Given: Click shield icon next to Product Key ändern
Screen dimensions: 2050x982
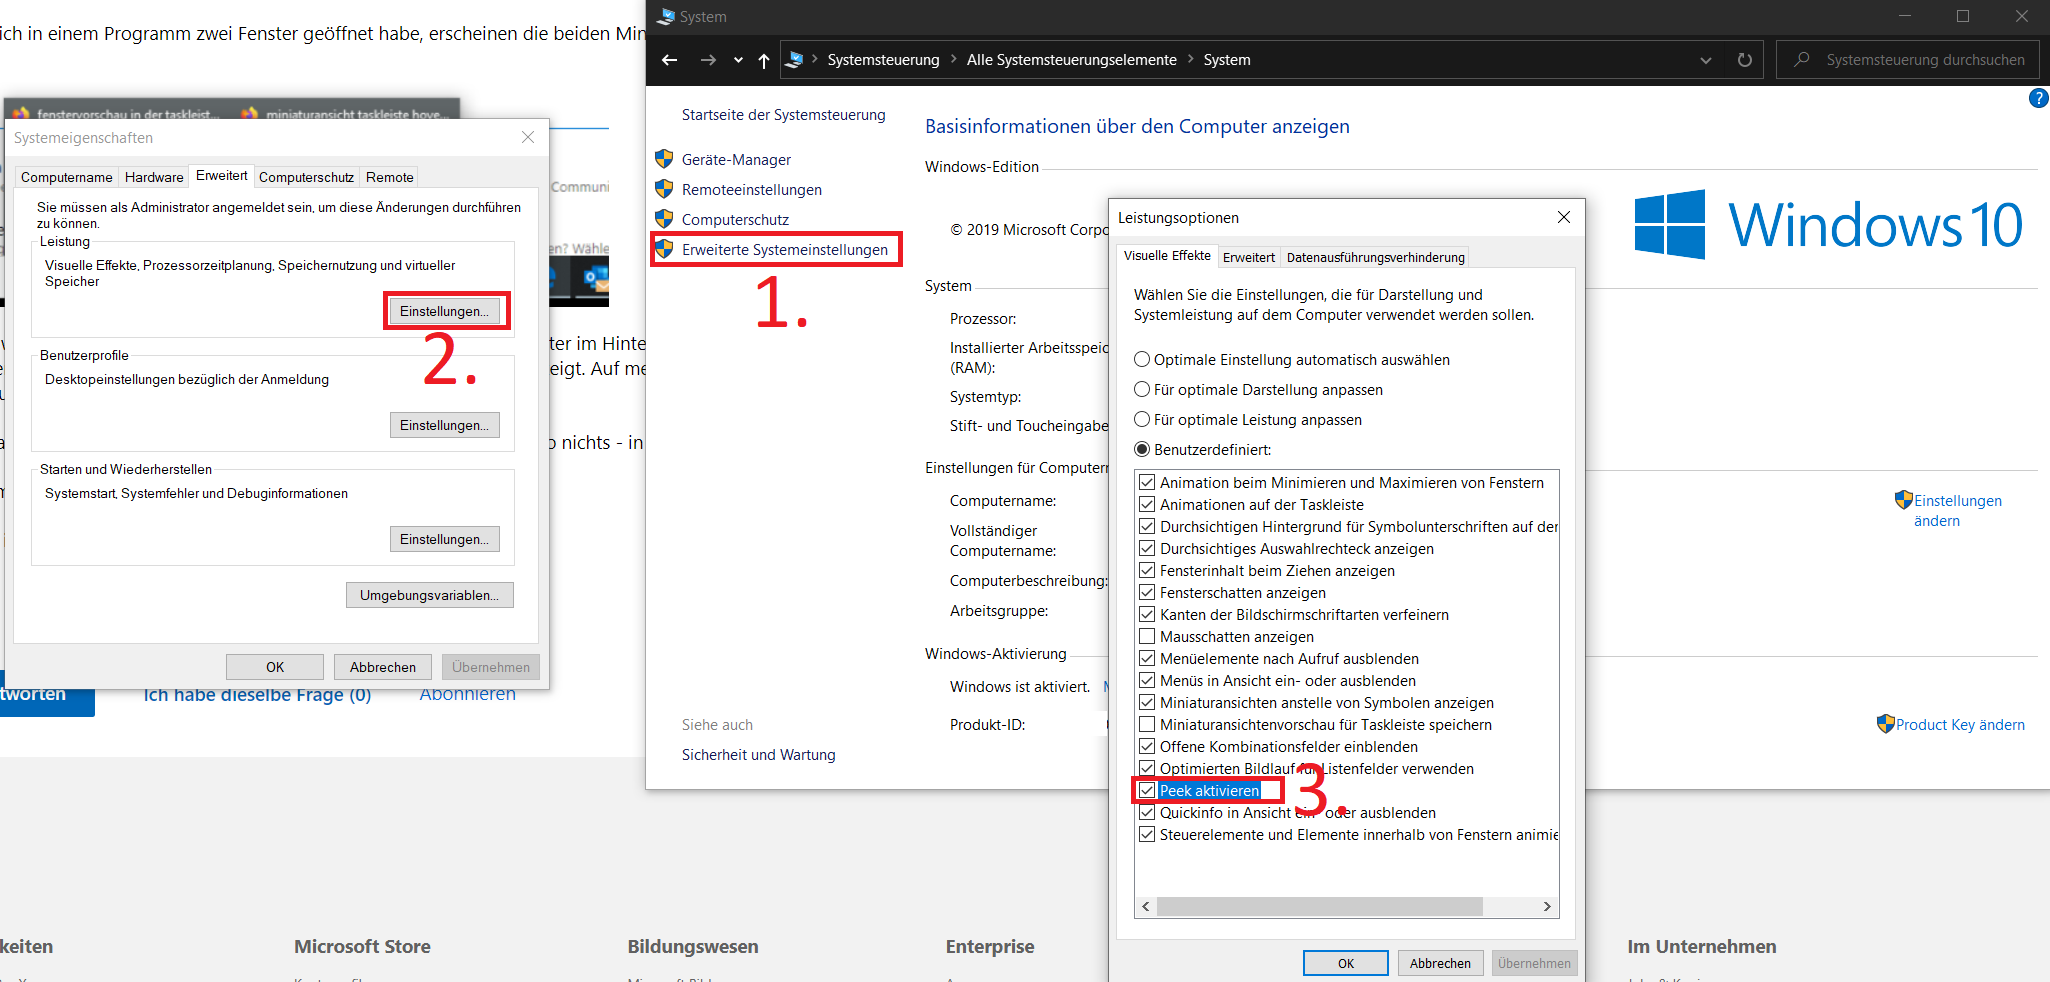Looking at the screenshot, I should tap(1886, 724).
